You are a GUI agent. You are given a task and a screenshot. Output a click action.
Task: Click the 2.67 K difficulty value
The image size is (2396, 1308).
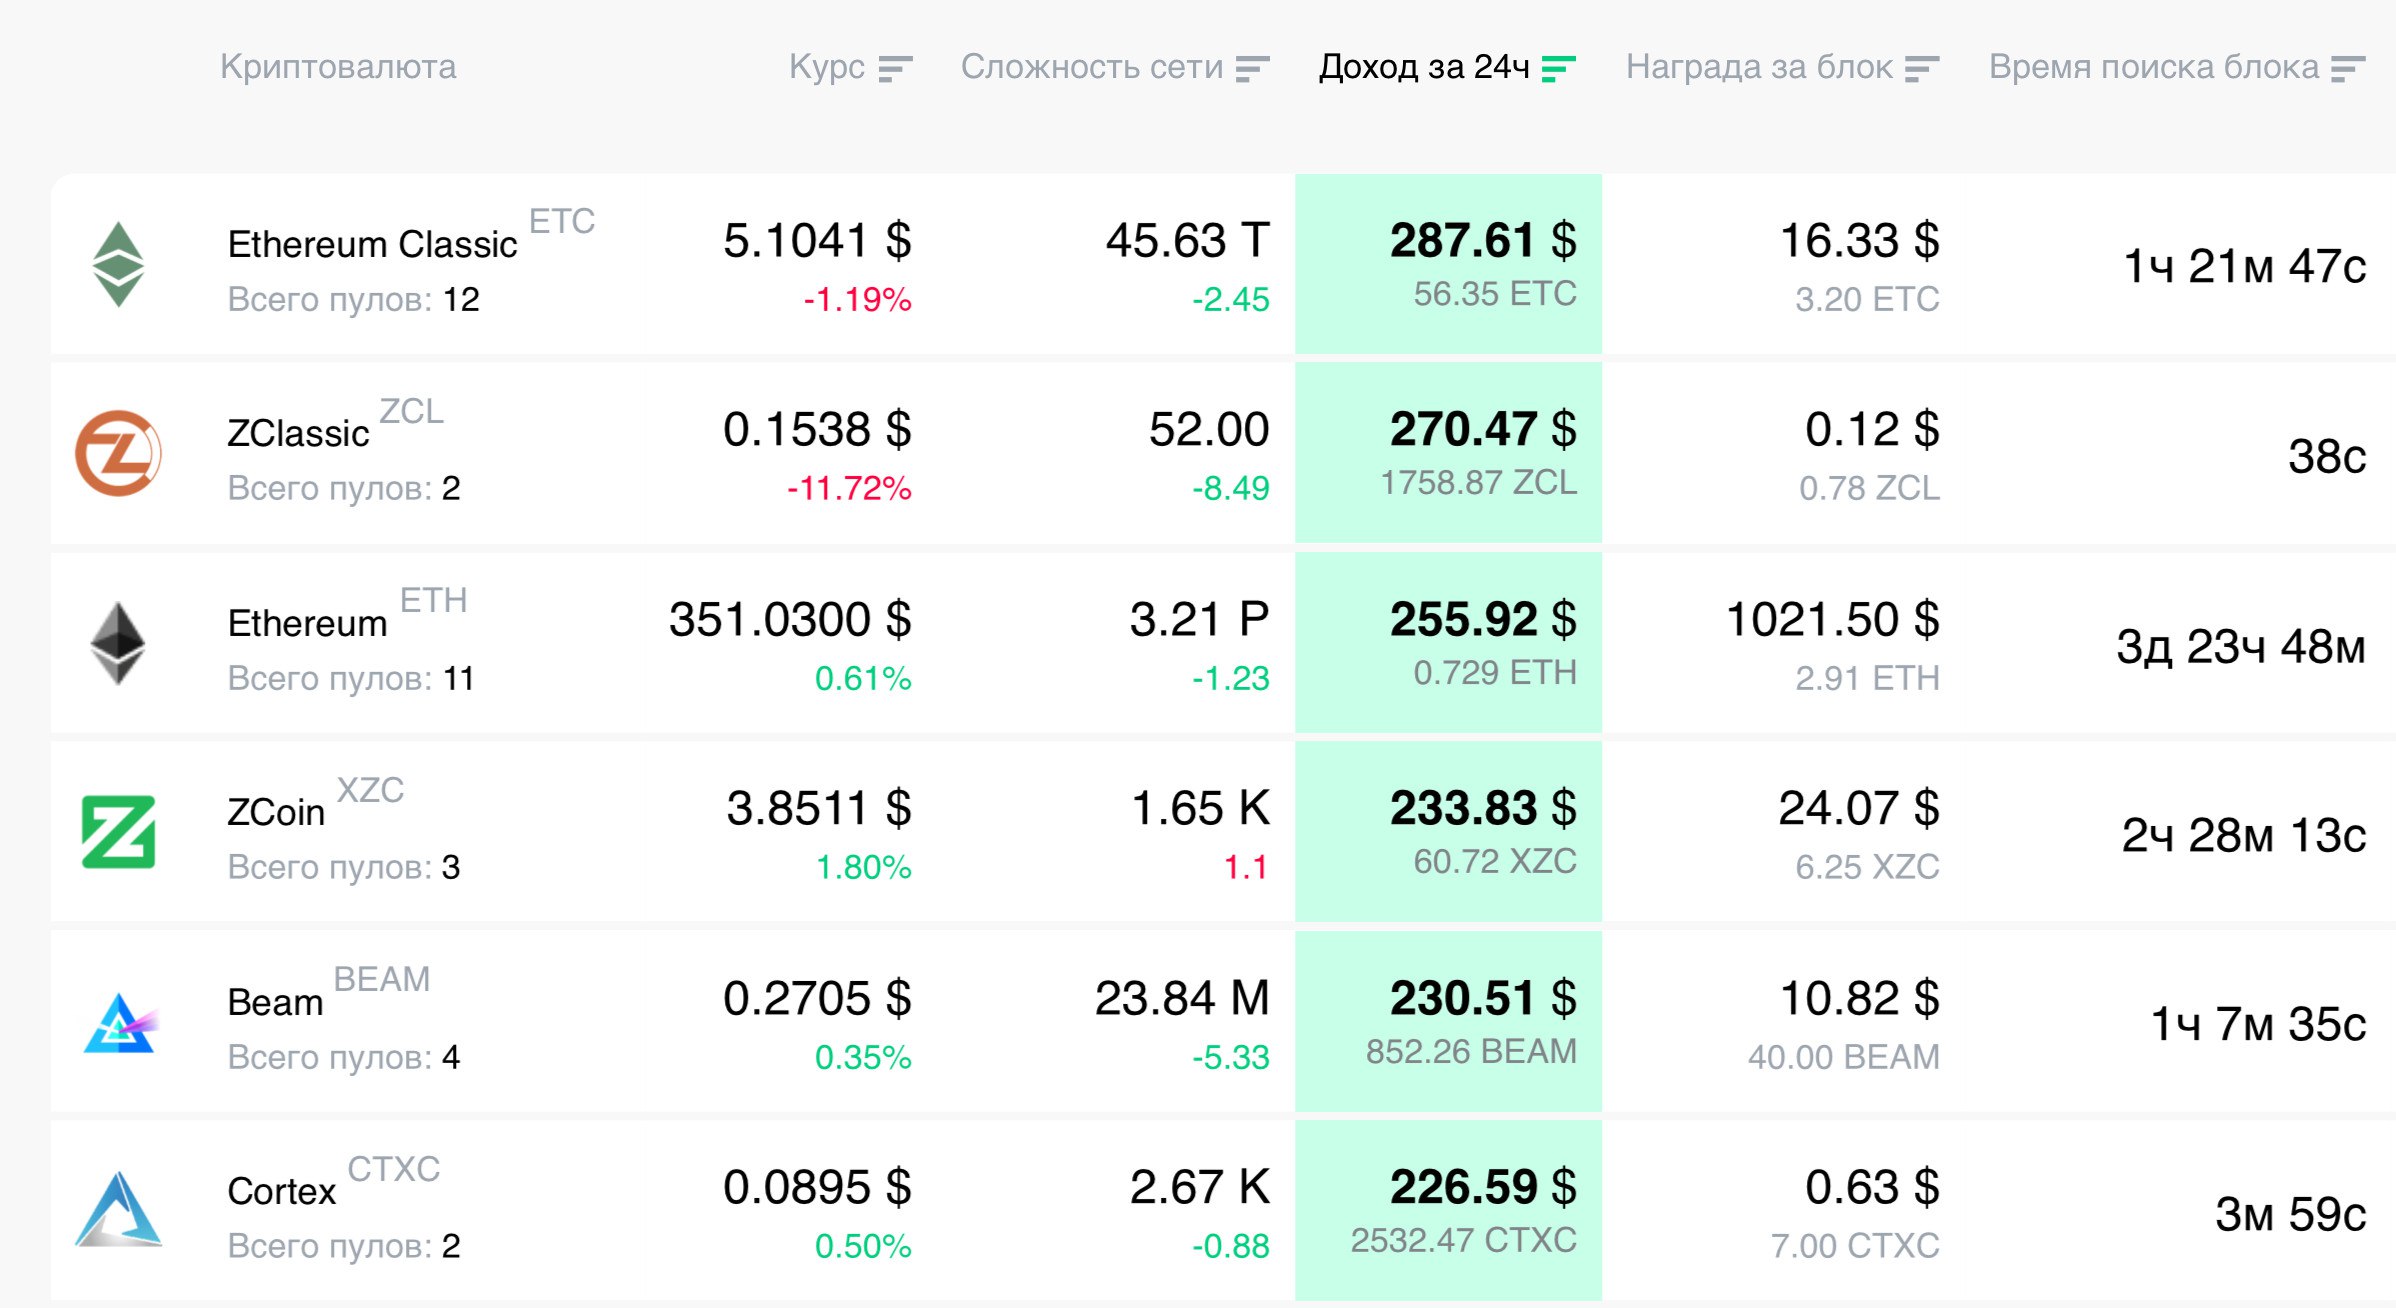tap(1199, 1188)
